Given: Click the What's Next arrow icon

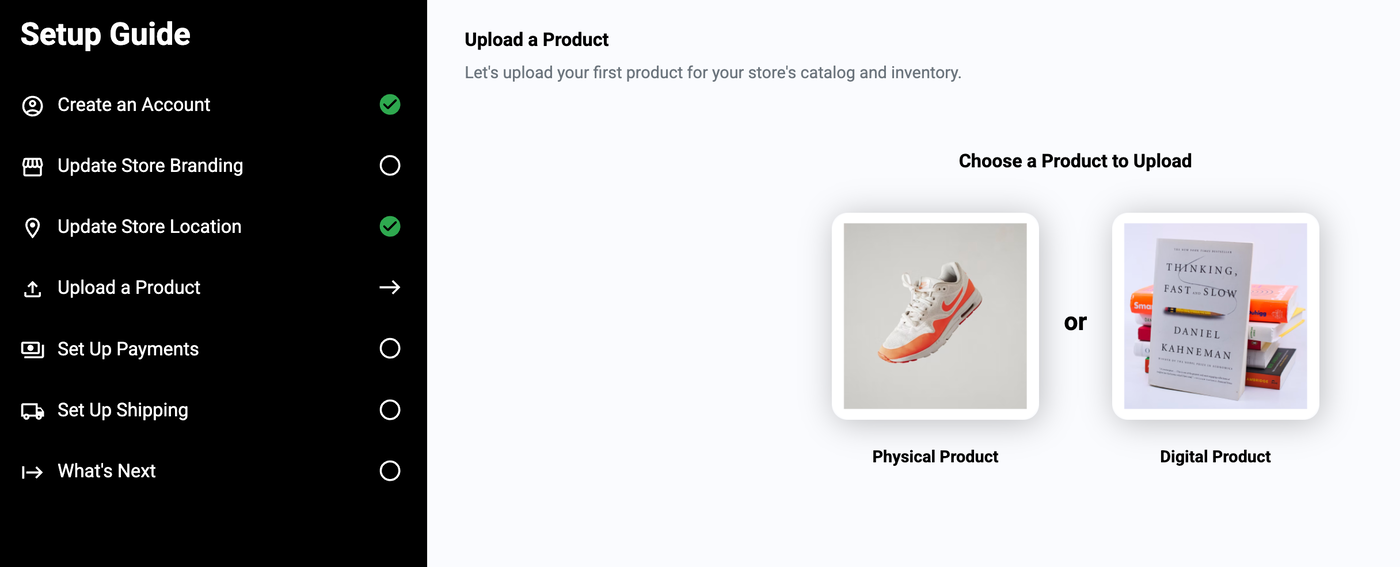Looking at the screenshot, I should click(x=33, y=472).
